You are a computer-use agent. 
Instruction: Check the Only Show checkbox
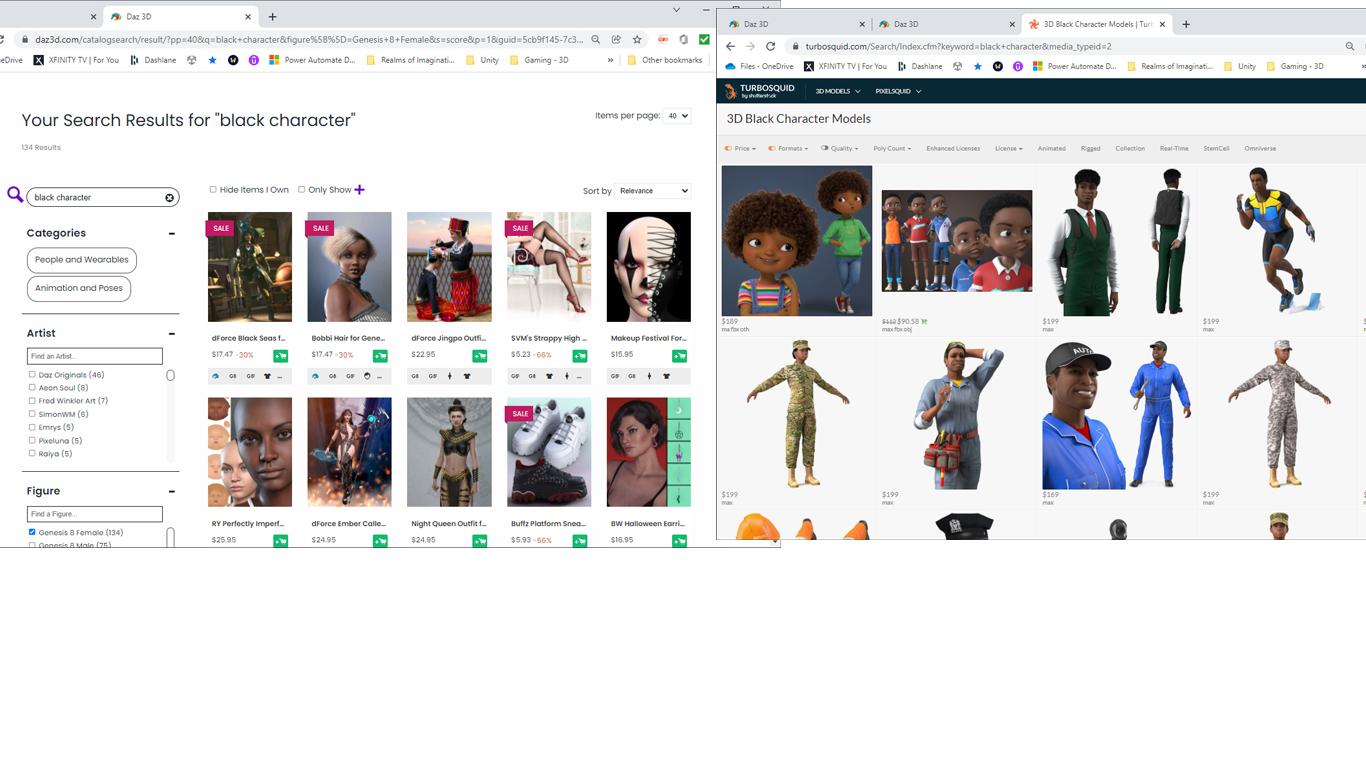click(301, 190)
